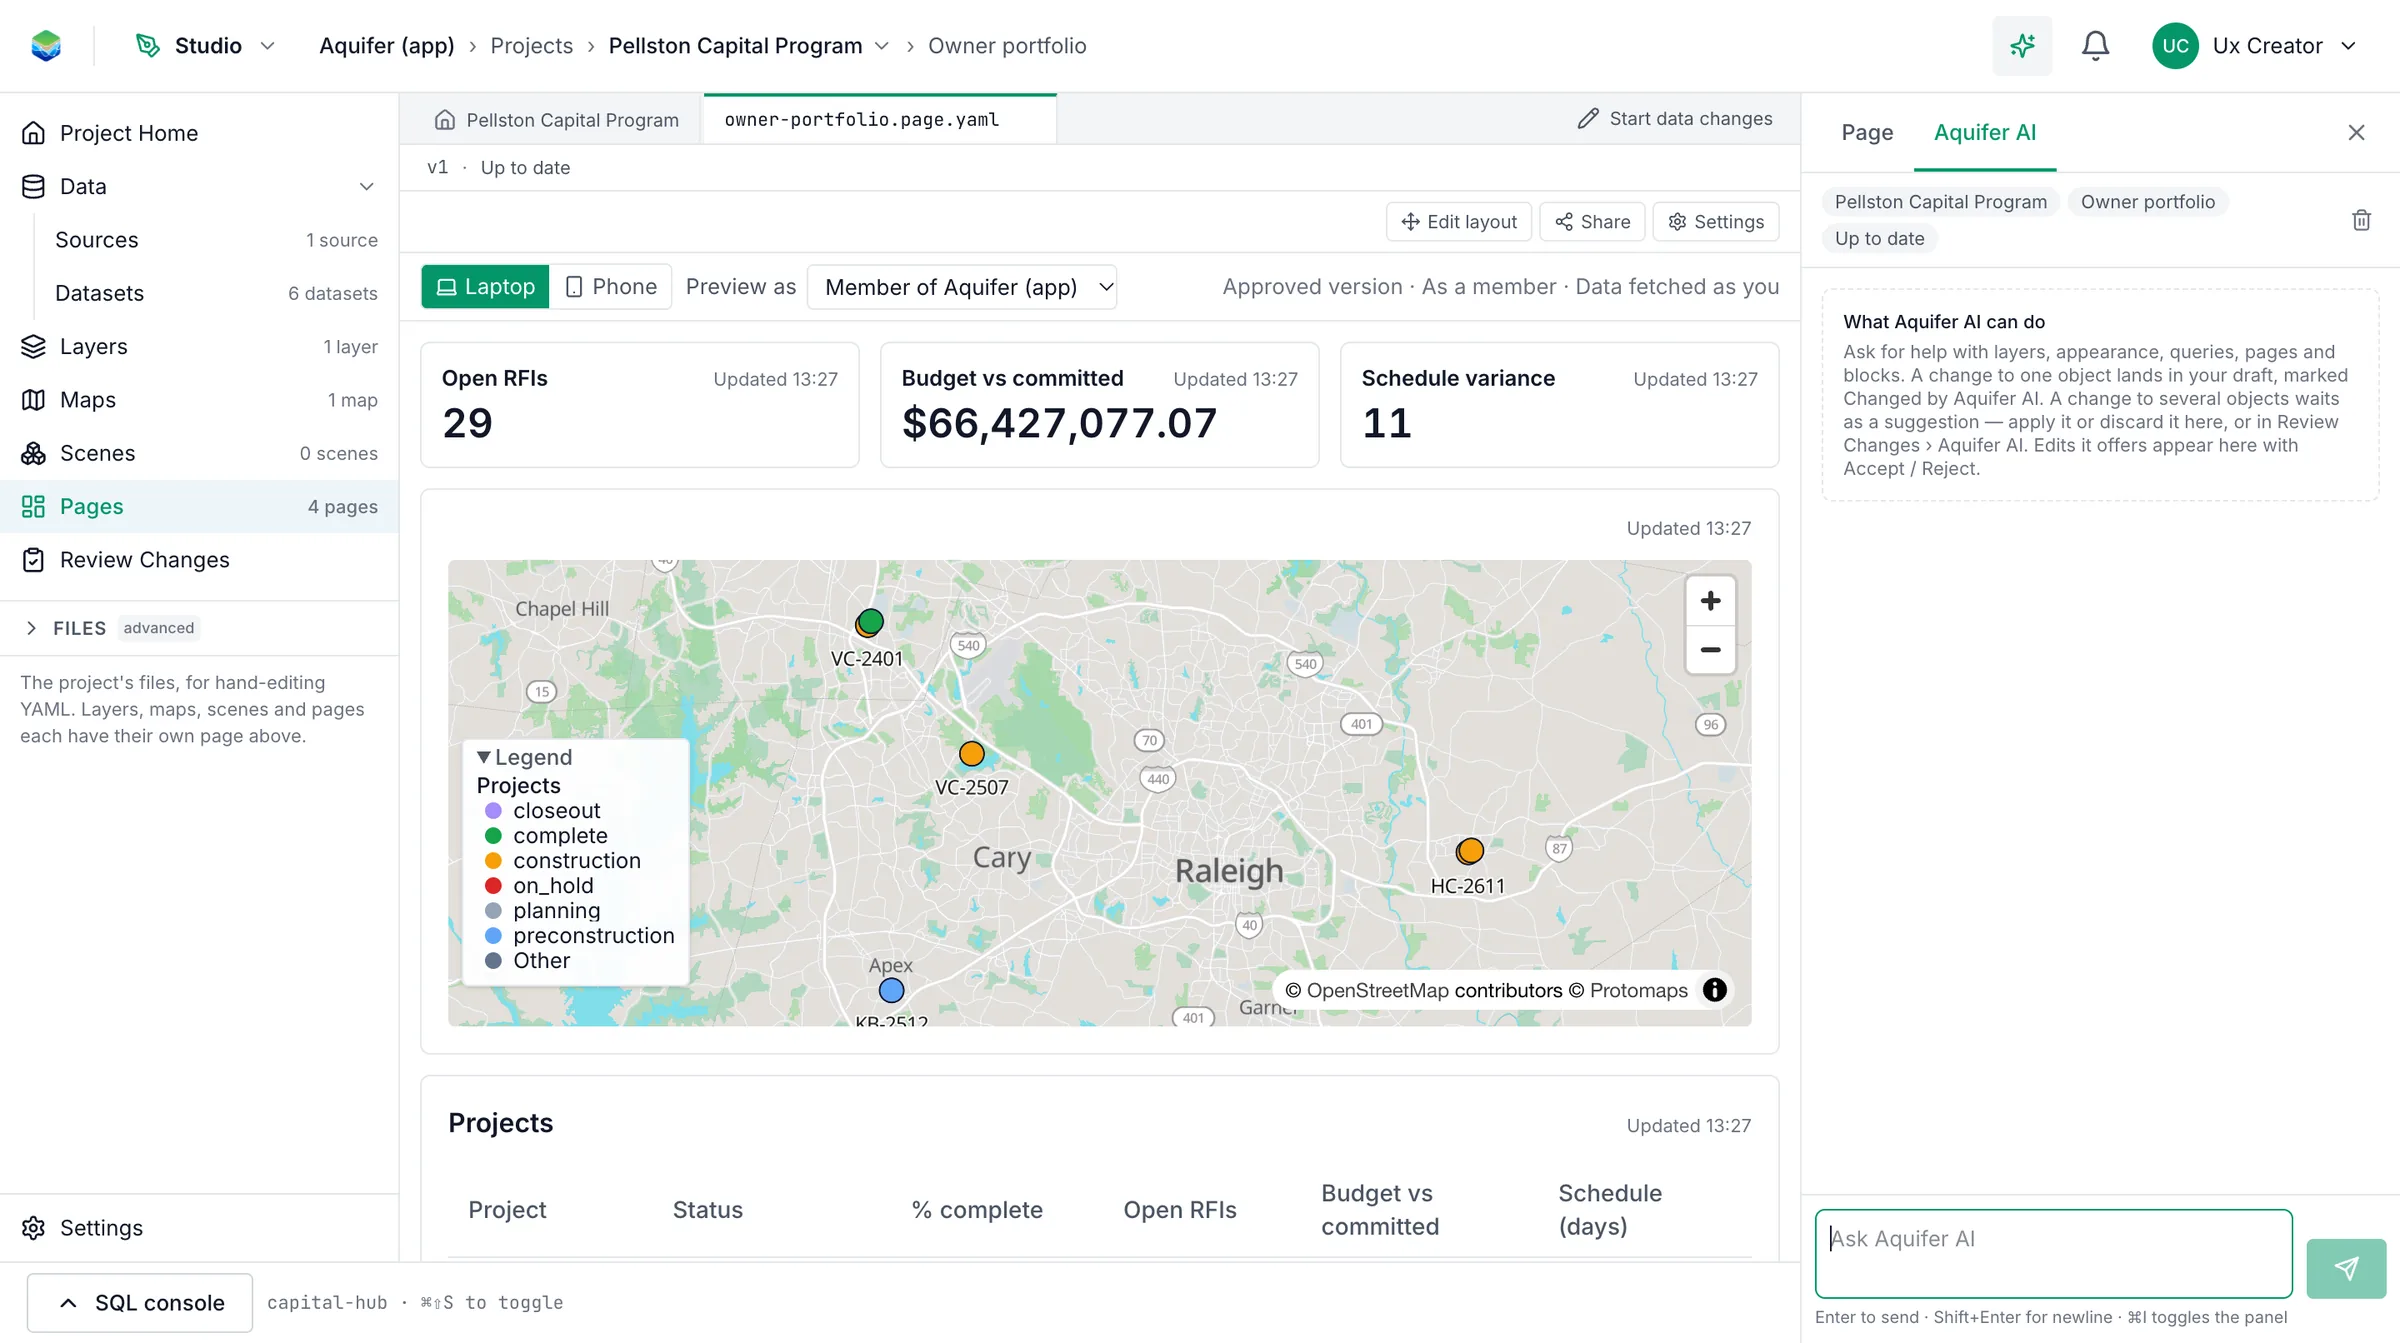Zoom out on the map

(1710, 650)
